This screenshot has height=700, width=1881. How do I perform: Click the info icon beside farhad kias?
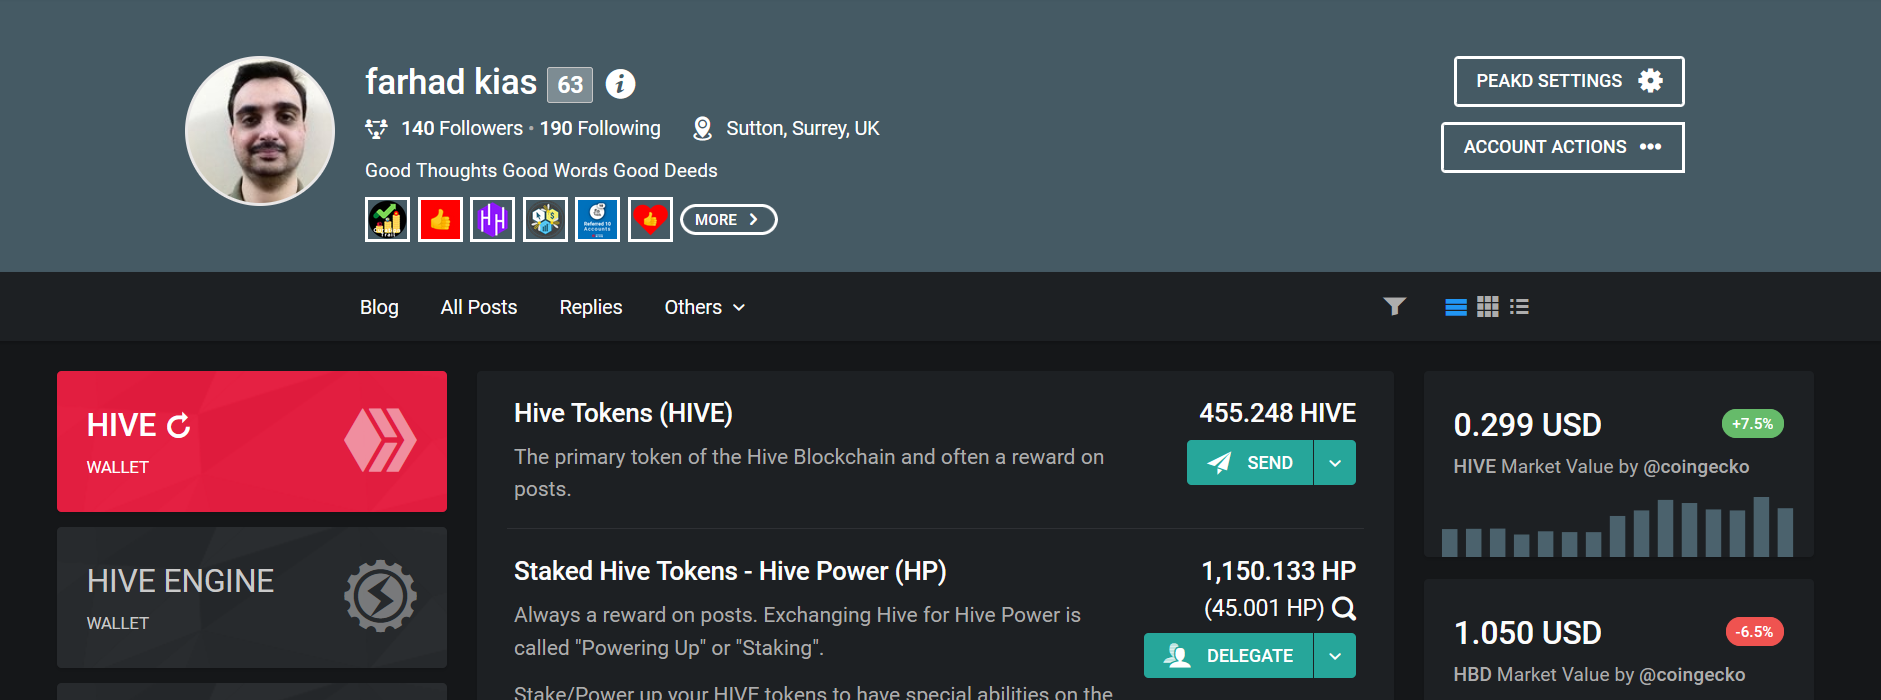(620, 84)
